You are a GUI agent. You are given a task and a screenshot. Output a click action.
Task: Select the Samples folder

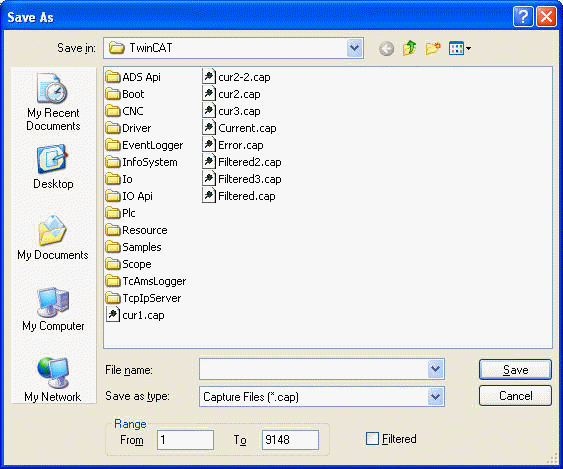(x=134, y=247)
